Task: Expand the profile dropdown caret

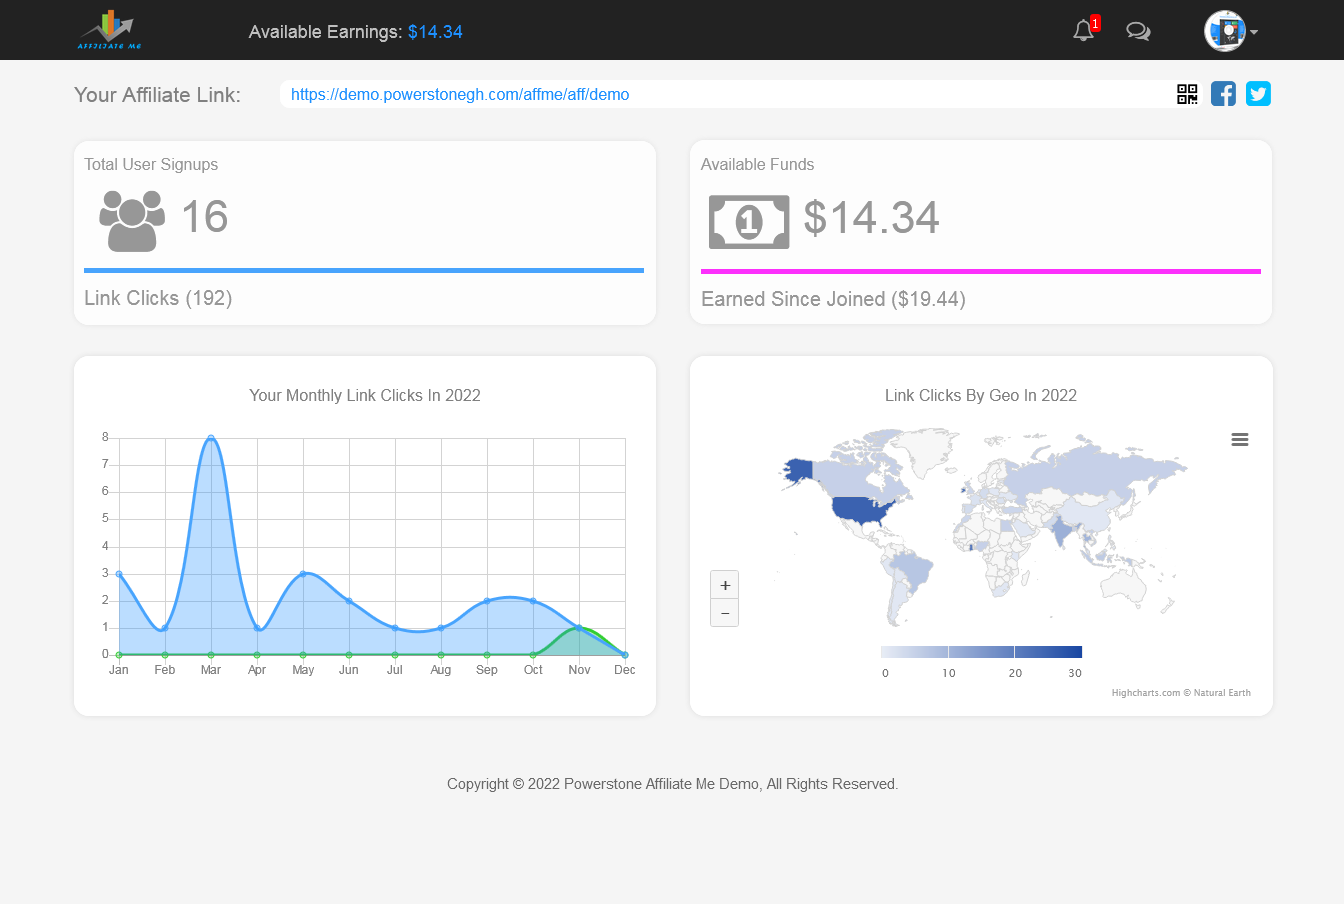Action: 1254,32
